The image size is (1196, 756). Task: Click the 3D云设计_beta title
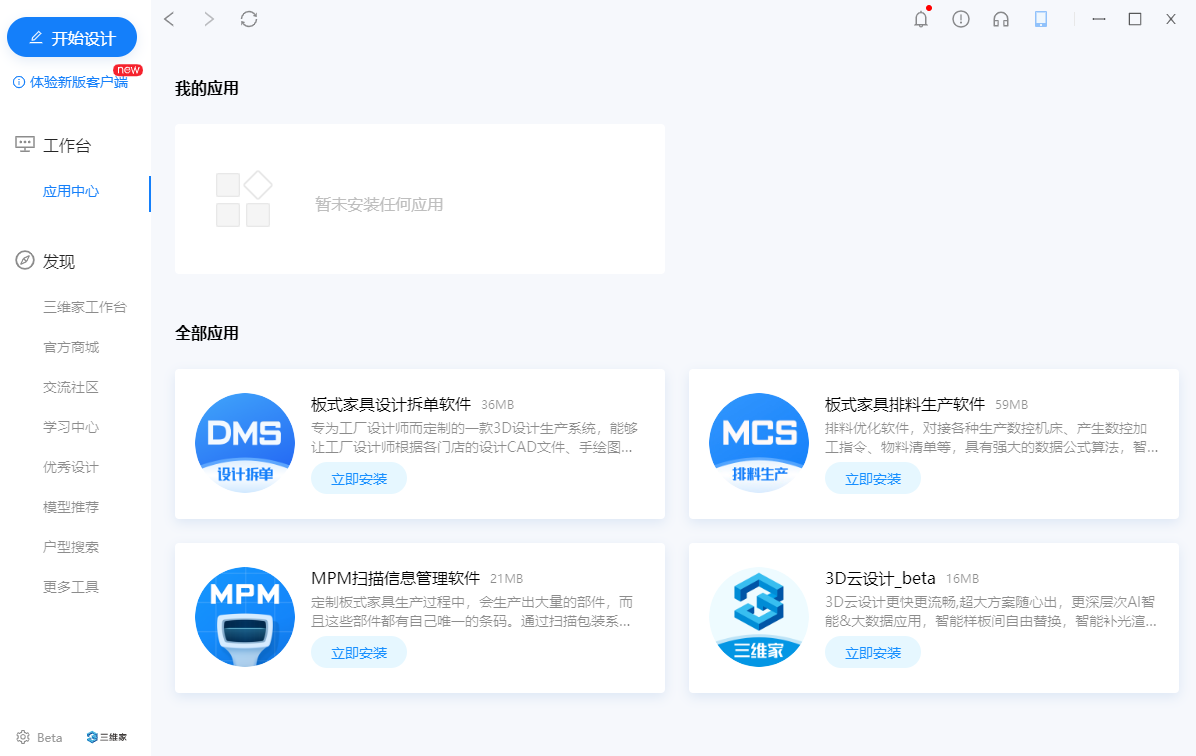[880, 578]
